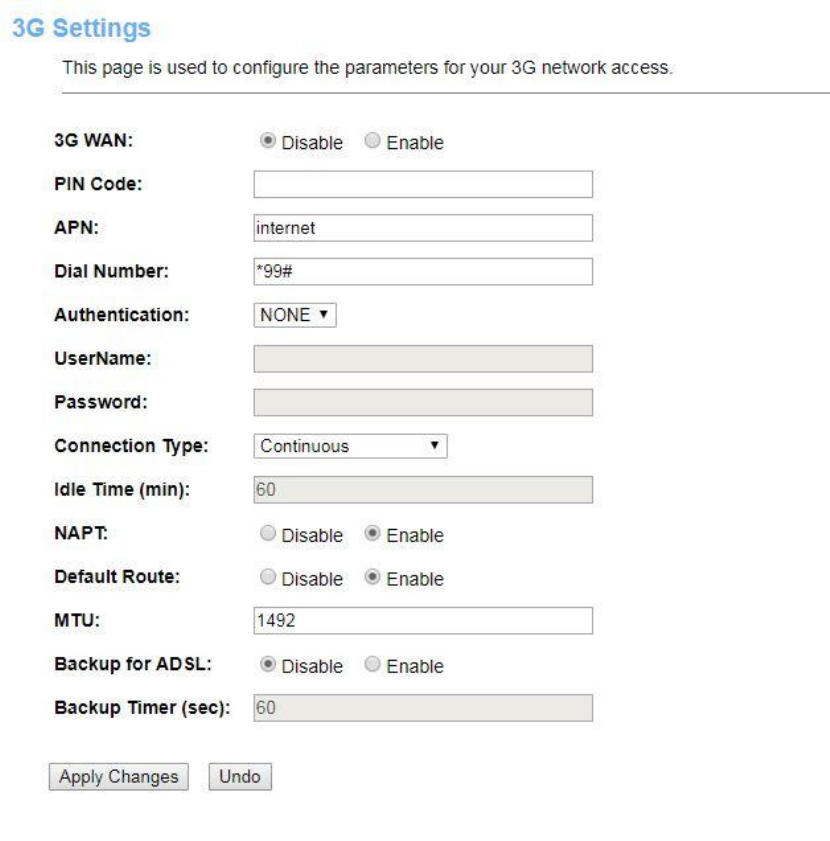Click the MTU input field
The image size is (830, 841).
(423, 621)
